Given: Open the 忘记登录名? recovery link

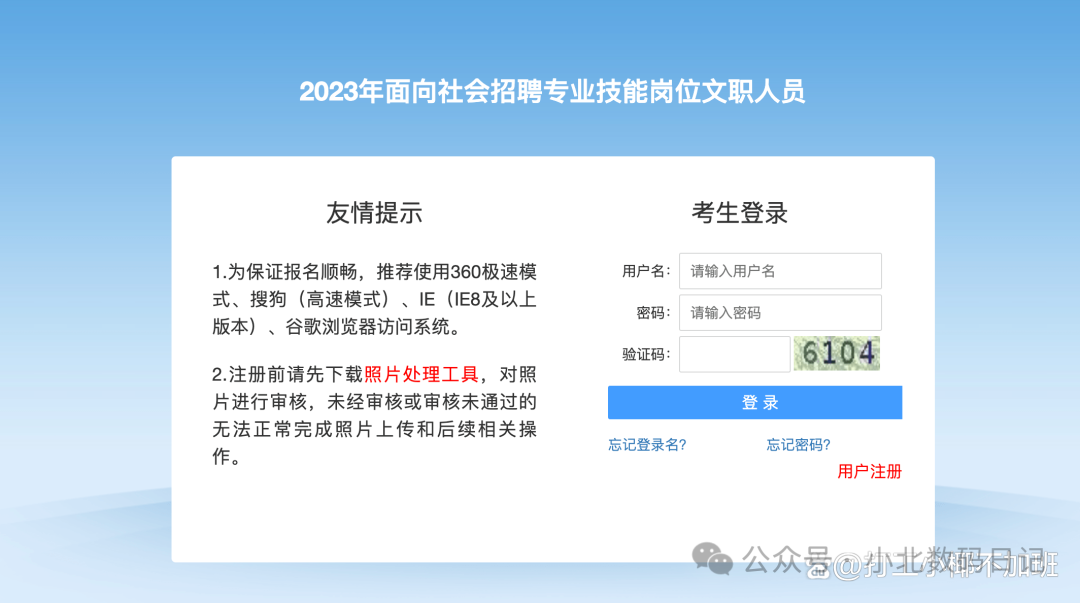Looking at the screenshot, I should pyautogui.click(x=645, y=444).
